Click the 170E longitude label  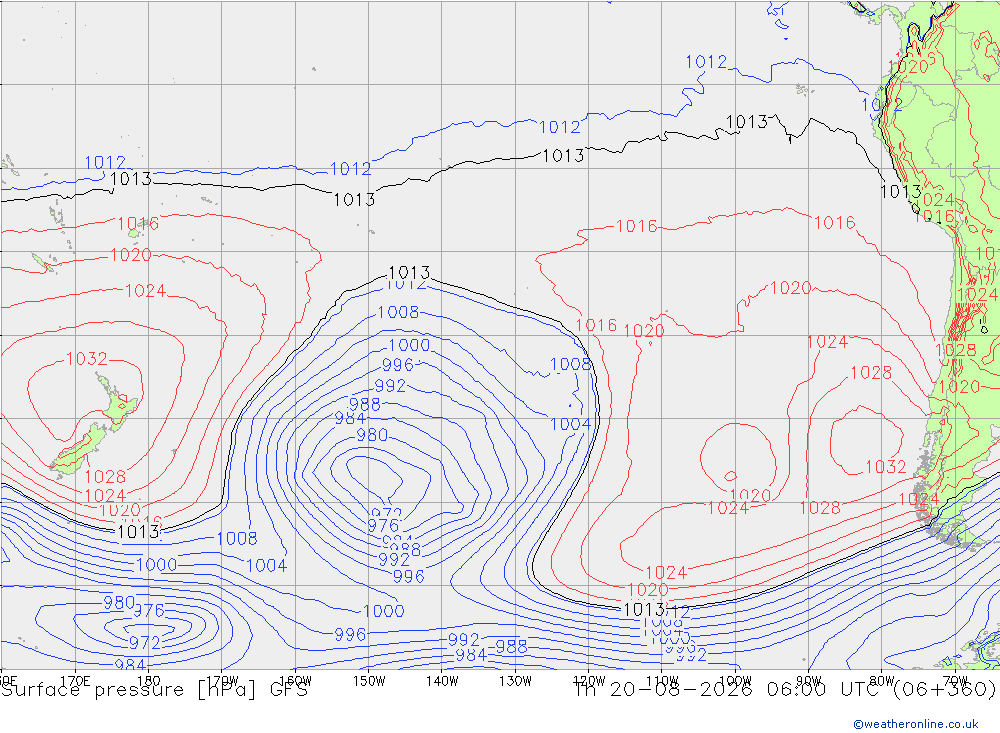tap(75, 681)
